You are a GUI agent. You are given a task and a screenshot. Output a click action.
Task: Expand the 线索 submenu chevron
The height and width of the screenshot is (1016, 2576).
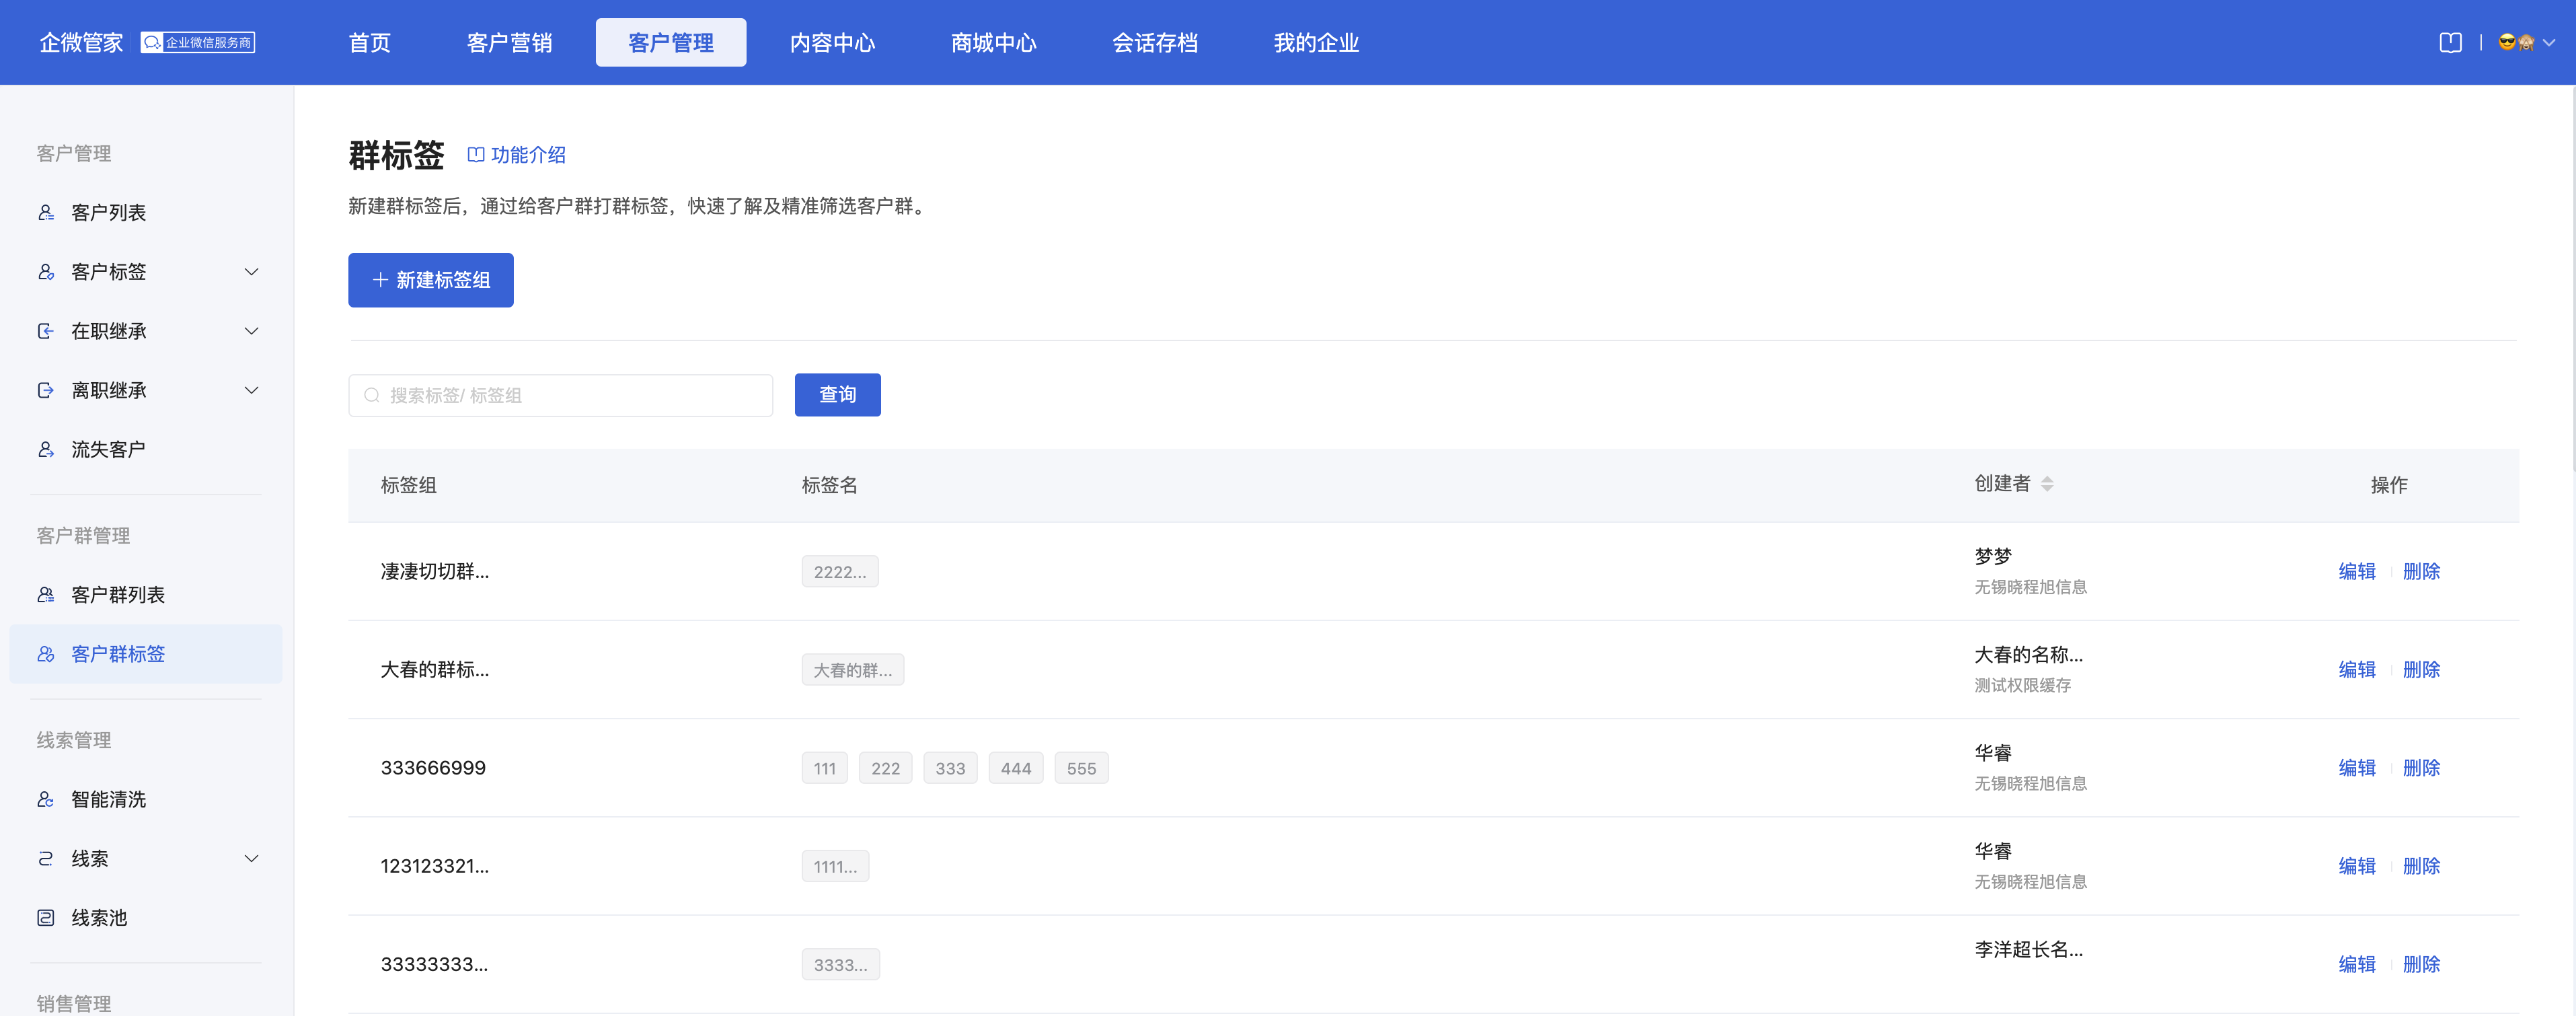click(x=252, y=858)
